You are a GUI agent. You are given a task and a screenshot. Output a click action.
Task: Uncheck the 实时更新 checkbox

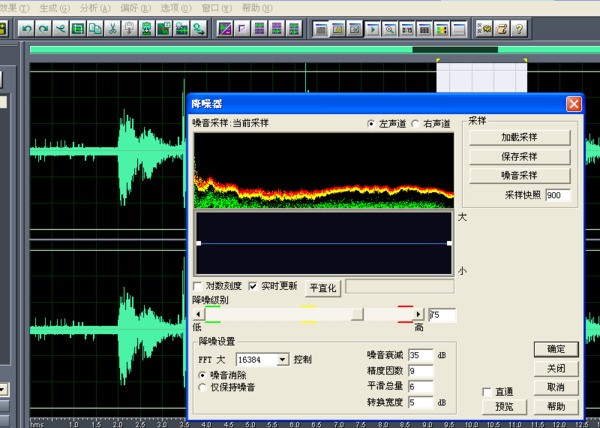coord(253,285)
